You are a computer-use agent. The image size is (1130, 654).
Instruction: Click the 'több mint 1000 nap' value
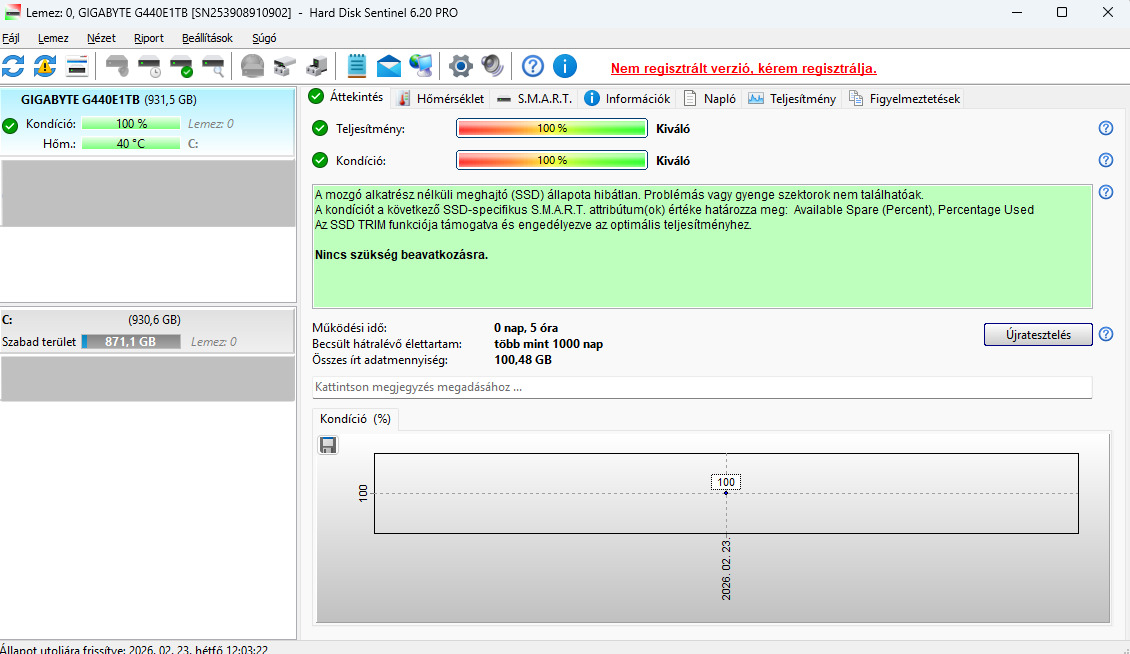[x=548, y=344]
